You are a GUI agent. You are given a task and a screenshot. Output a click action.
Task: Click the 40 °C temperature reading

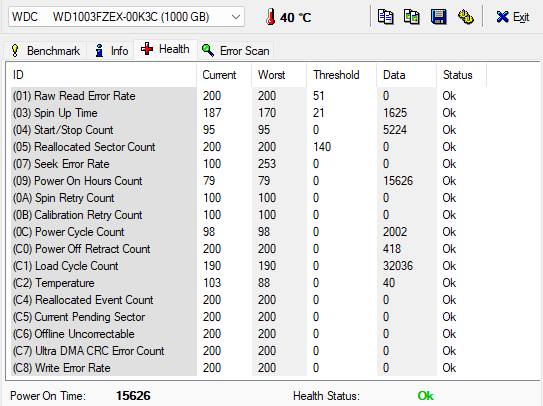(295, 17)
